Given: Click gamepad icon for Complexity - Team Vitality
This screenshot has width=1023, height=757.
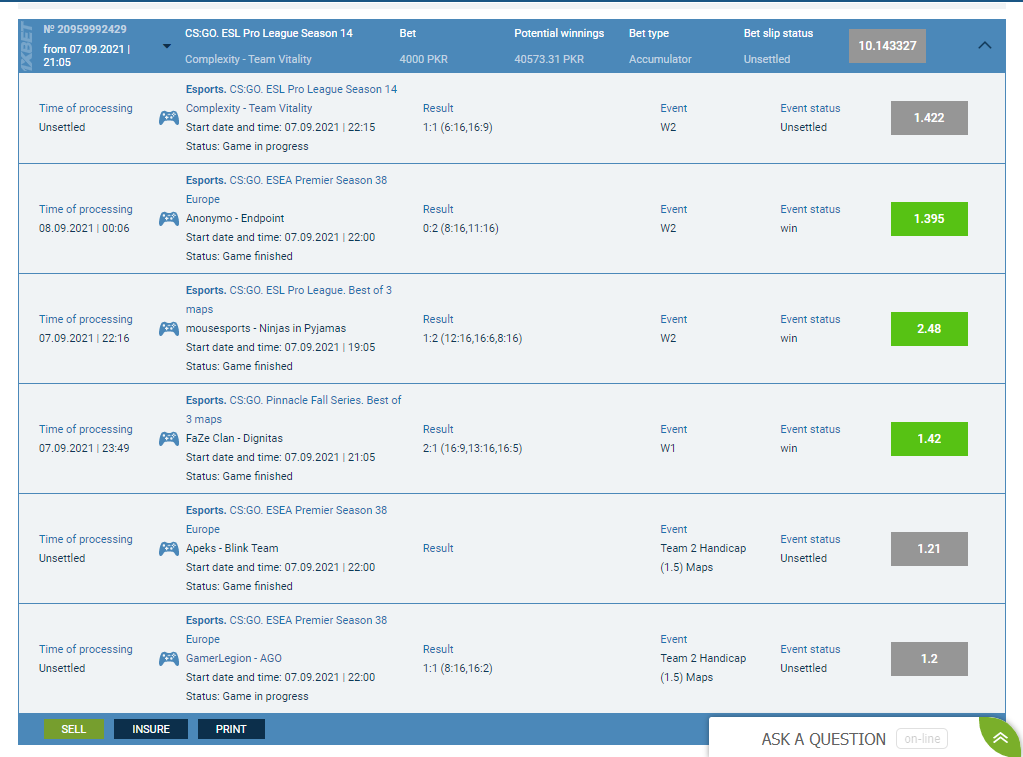Looking at the screenshot, I should (x=169, y=117).
